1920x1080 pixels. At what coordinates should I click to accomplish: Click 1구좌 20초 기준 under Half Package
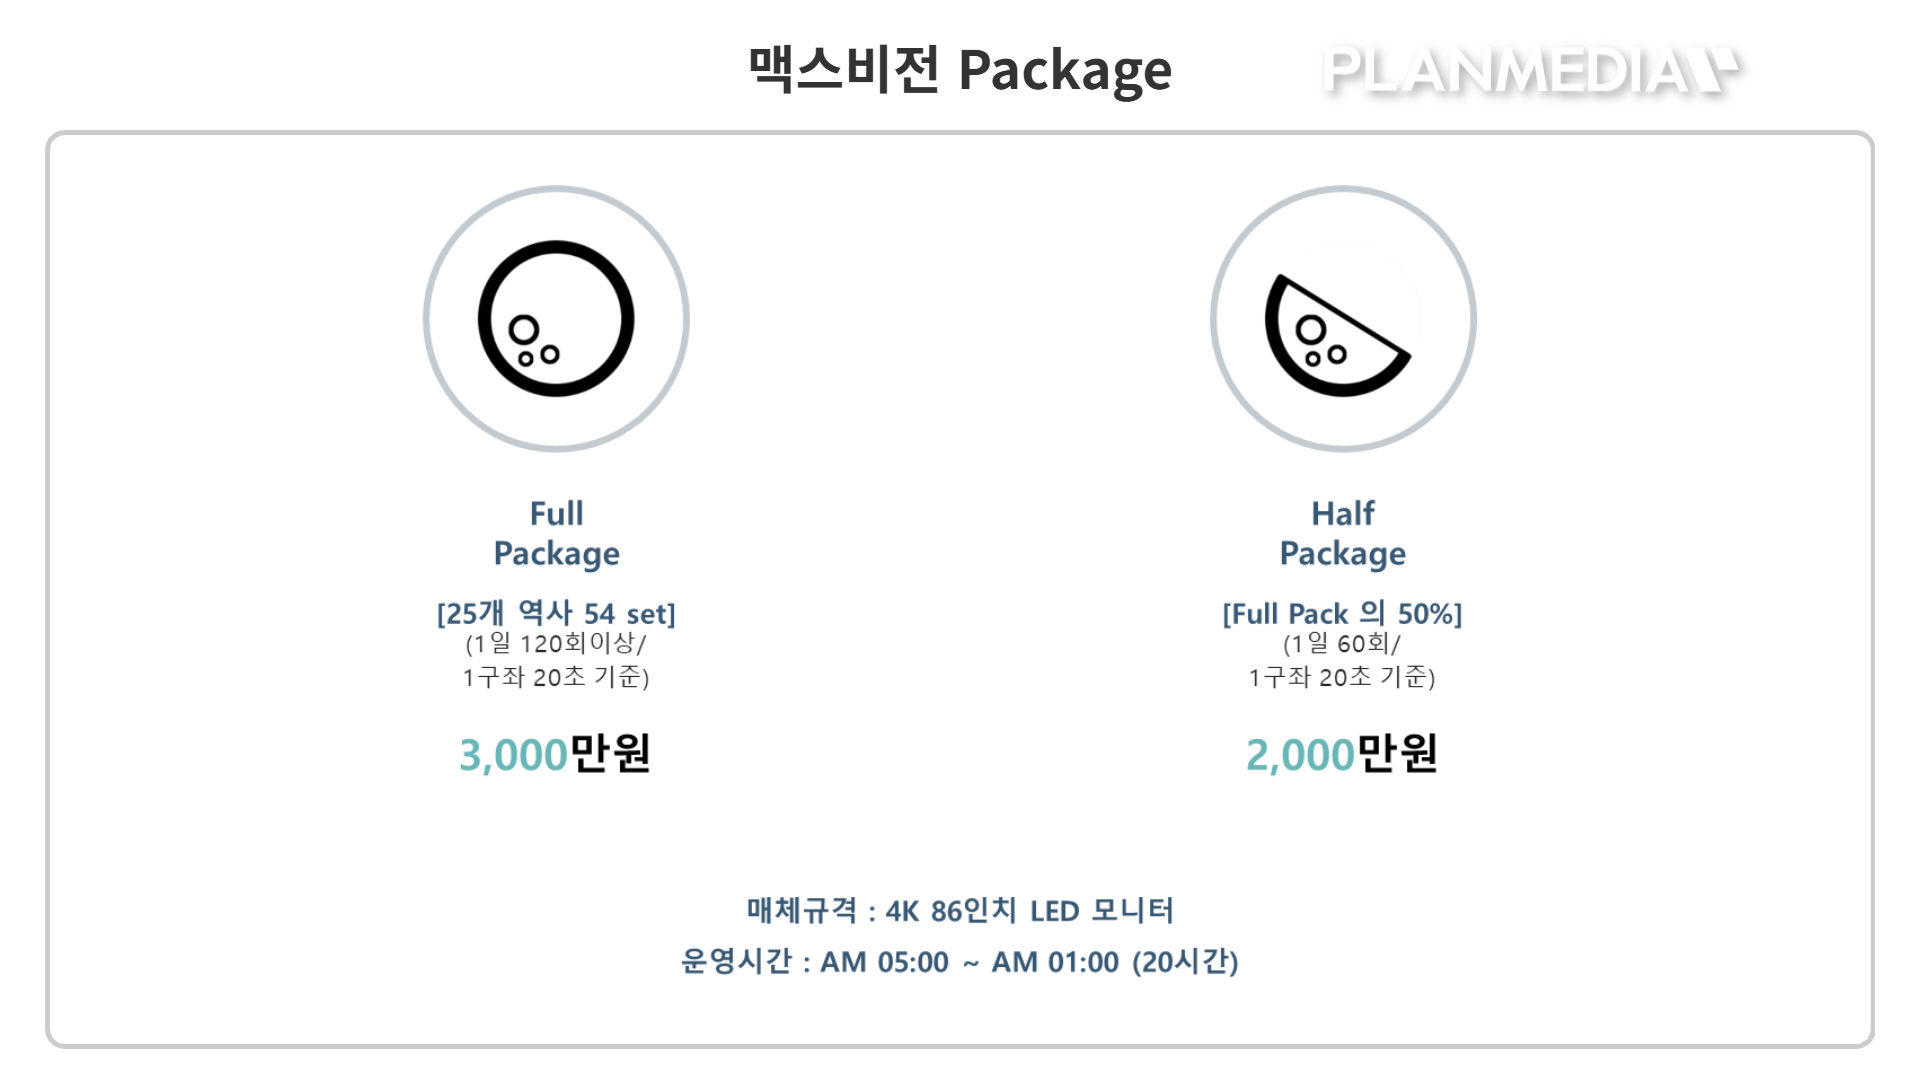coord(1342,677)
